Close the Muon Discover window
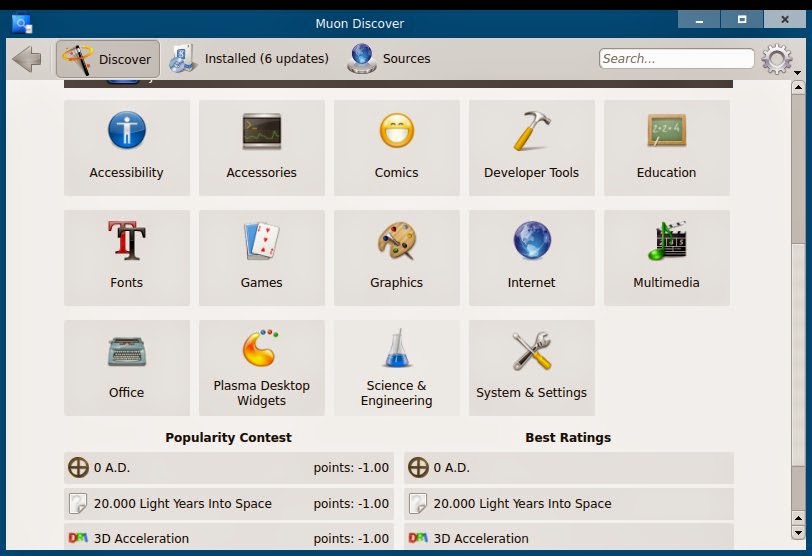This screenshot has width=812, height=556. click(x=785, y=20)
